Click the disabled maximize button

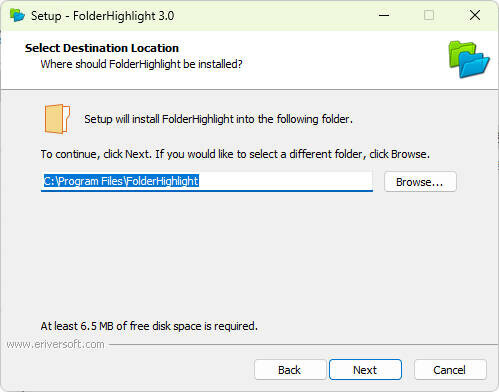pyautogui.click(x=429, y=15)
